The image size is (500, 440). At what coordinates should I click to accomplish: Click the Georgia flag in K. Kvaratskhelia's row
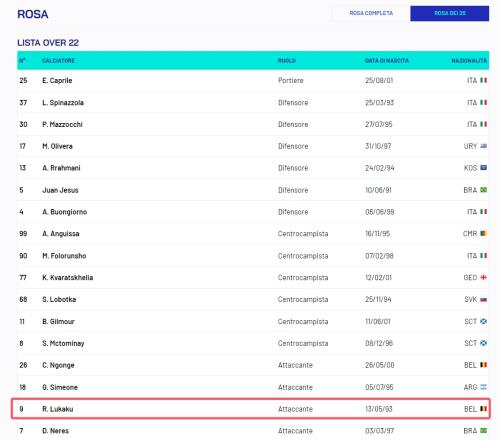pyautogui.click(x=483, y=277)
